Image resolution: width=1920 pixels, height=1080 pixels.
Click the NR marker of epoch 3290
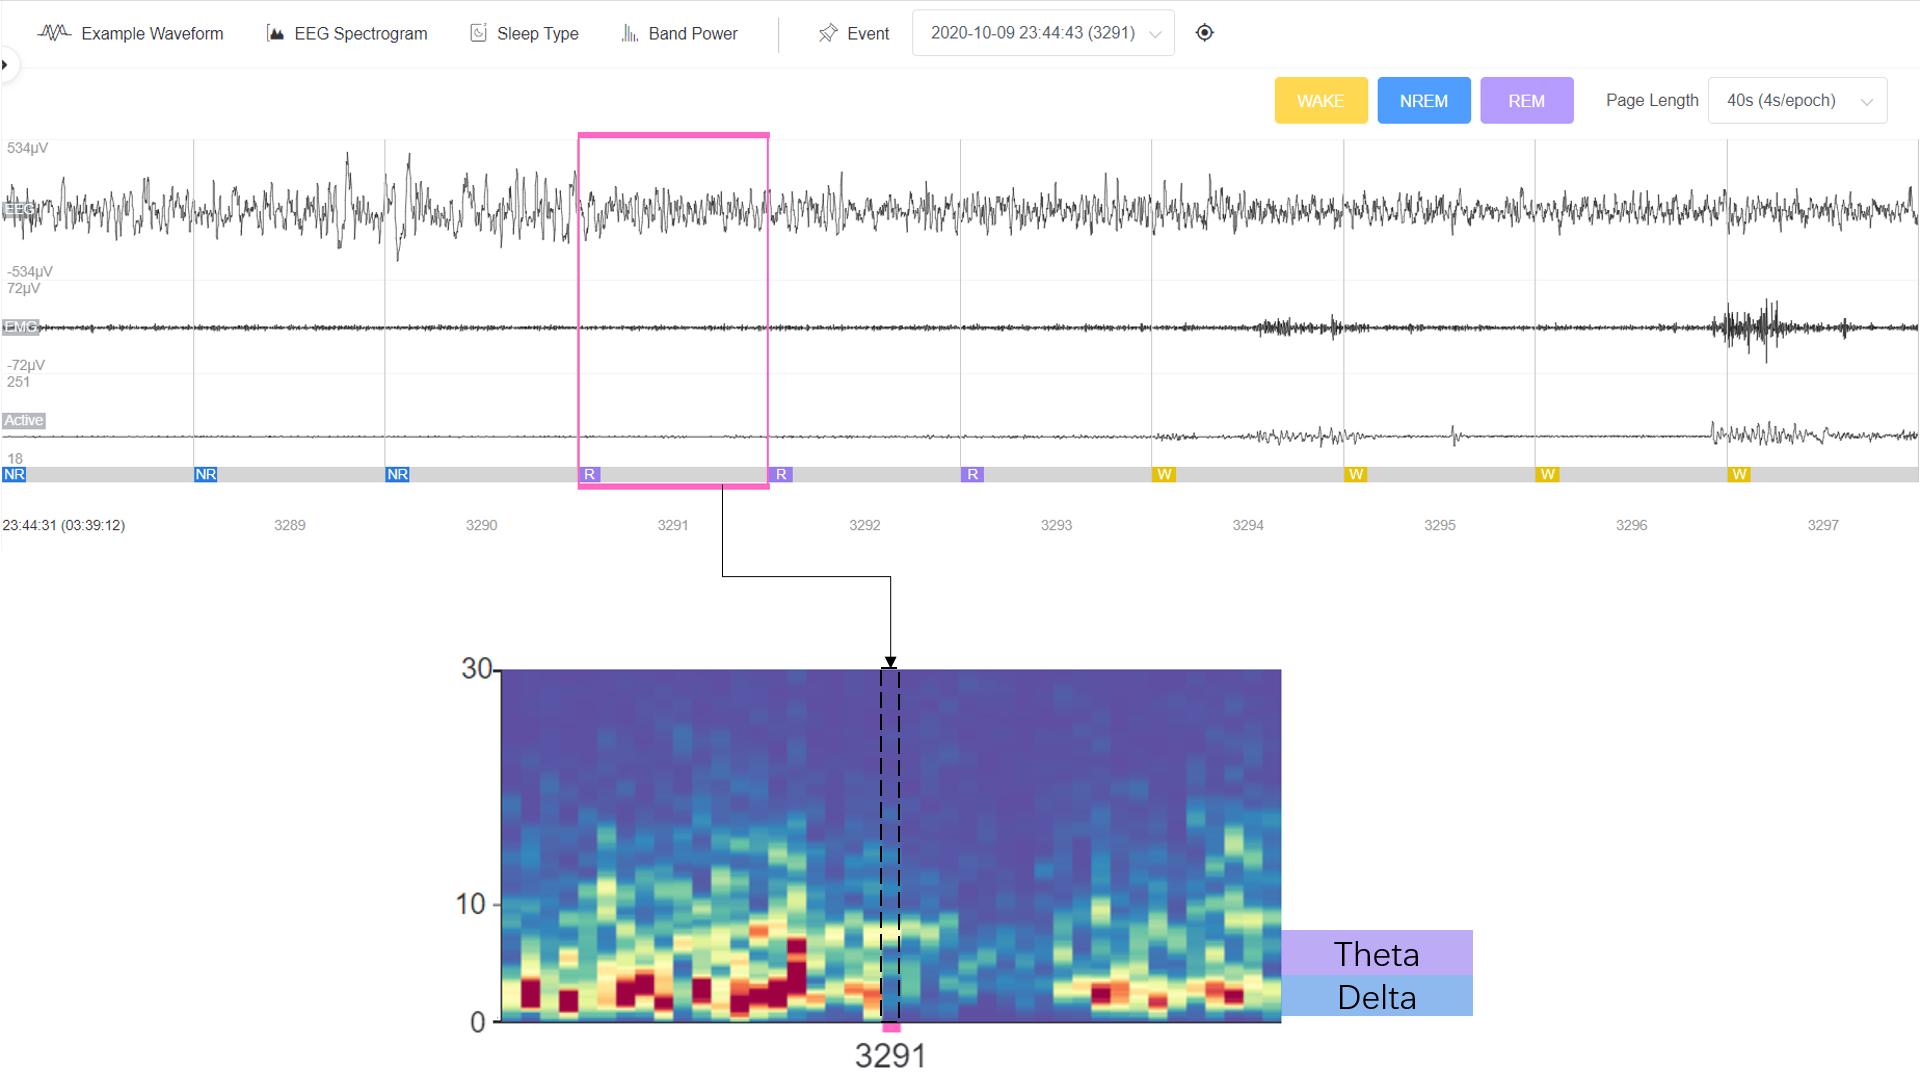[x=397, y=474]
